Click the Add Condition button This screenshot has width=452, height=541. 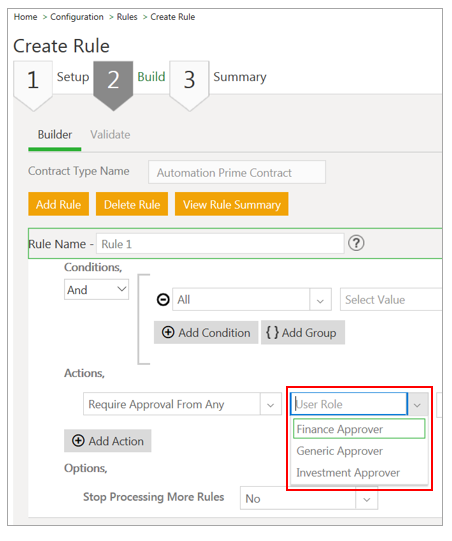point(206,333)
